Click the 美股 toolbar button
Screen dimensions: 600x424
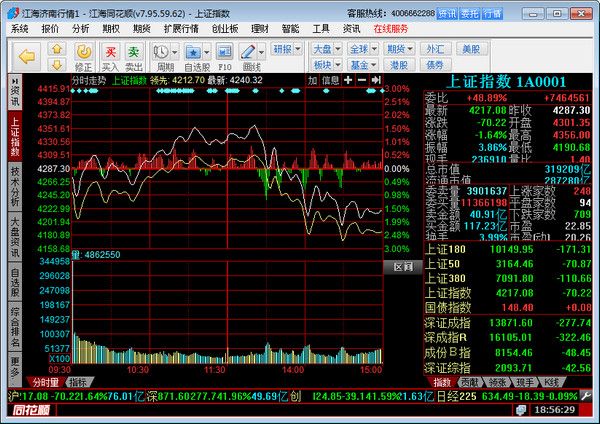pos(471,49)
